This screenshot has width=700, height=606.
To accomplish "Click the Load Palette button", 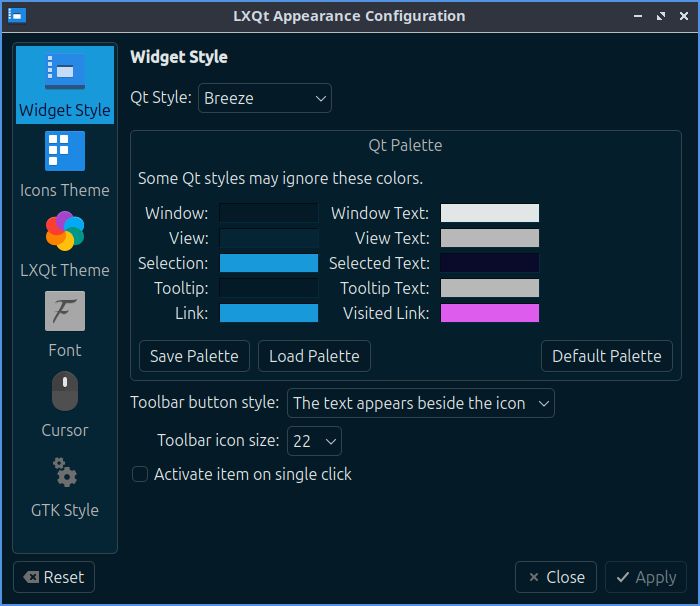I will pos(314,356).
